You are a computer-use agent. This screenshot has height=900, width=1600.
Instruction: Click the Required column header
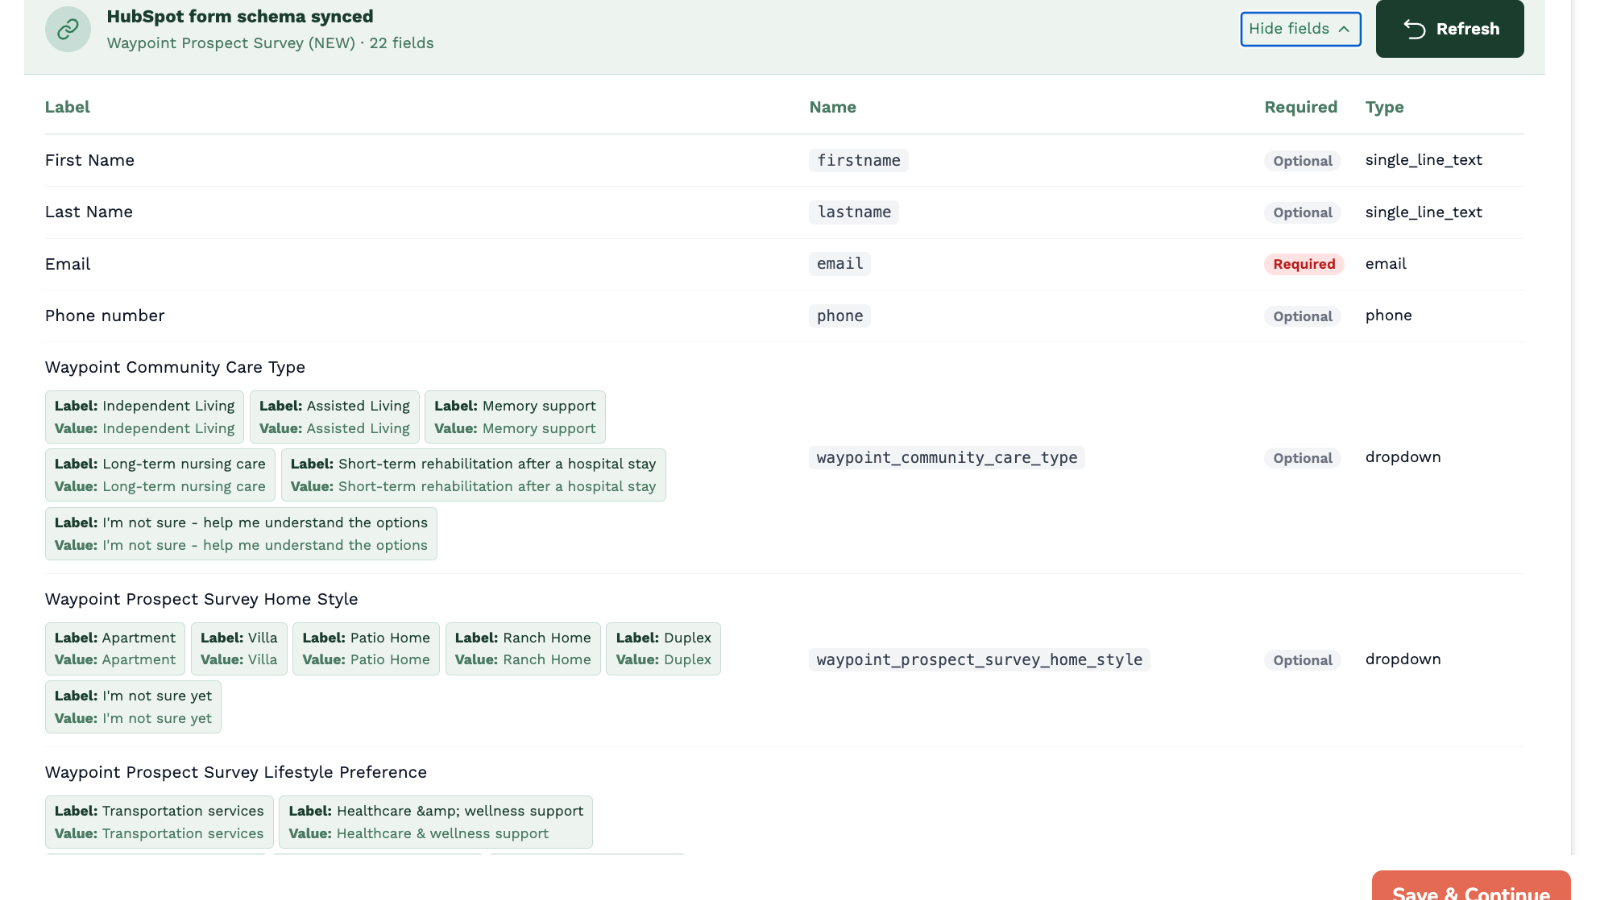point(1300,107)
